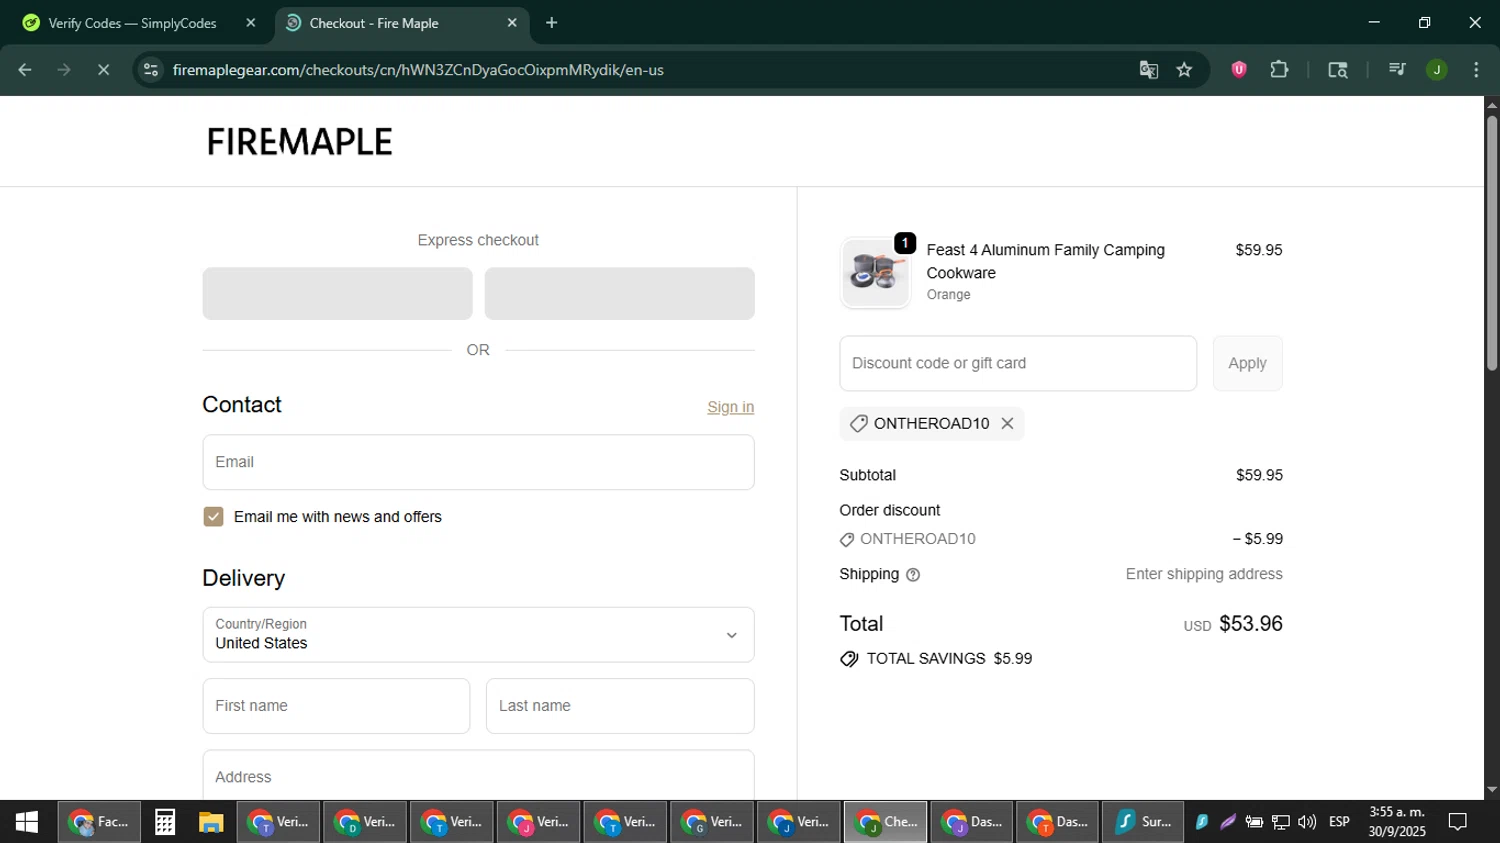Open the Sur... app on the taskbar
This screenshot has width=1500, height=843.
coord(1143,822)
